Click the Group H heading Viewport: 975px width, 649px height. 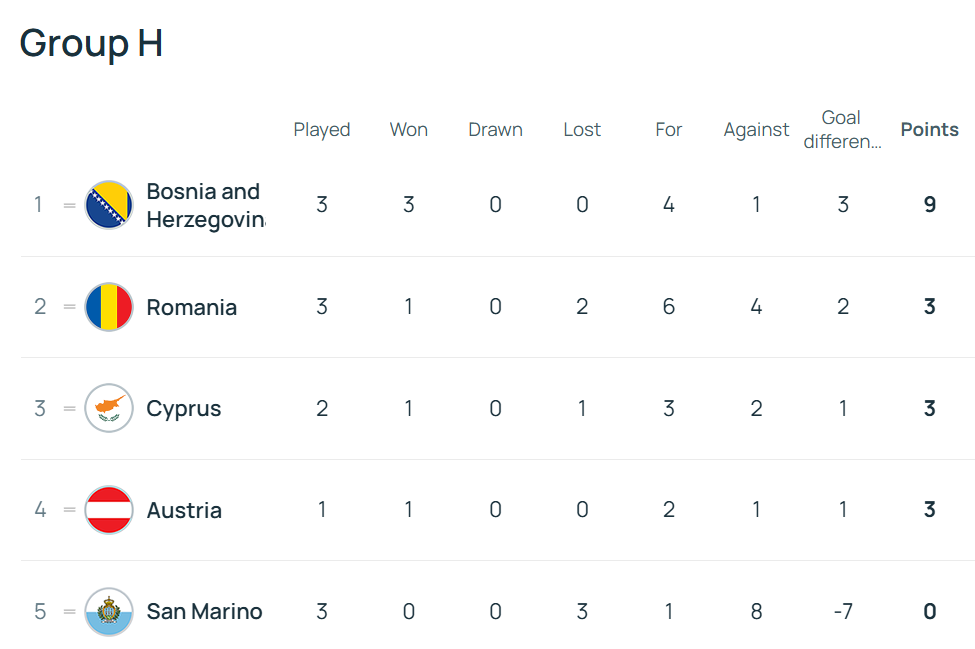(x=91, y=44)
